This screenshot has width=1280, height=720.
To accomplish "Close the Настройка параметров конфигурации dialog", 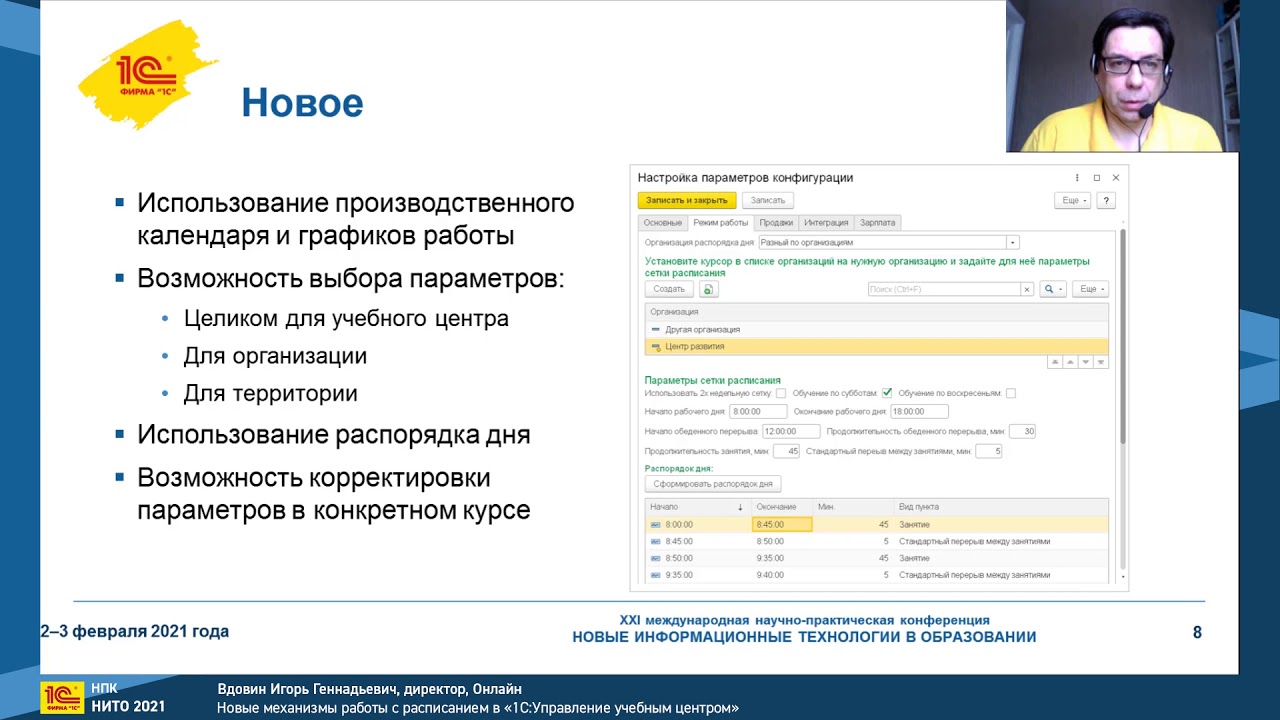I will click(1116, 178).
